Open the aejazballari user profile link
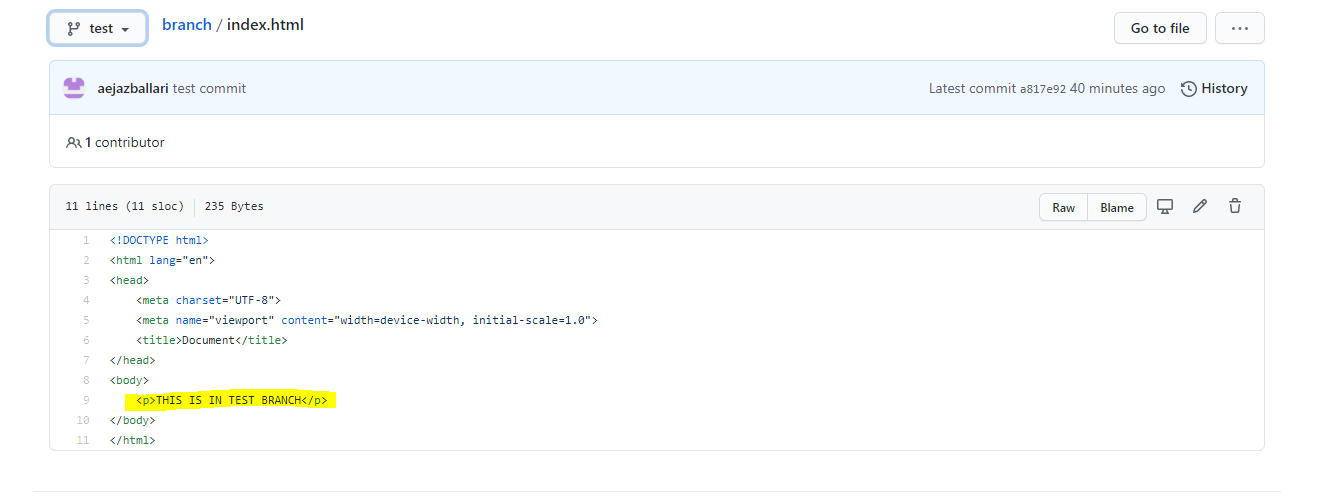Viewport: 1319px width, 496px height. tap(133, 88)
